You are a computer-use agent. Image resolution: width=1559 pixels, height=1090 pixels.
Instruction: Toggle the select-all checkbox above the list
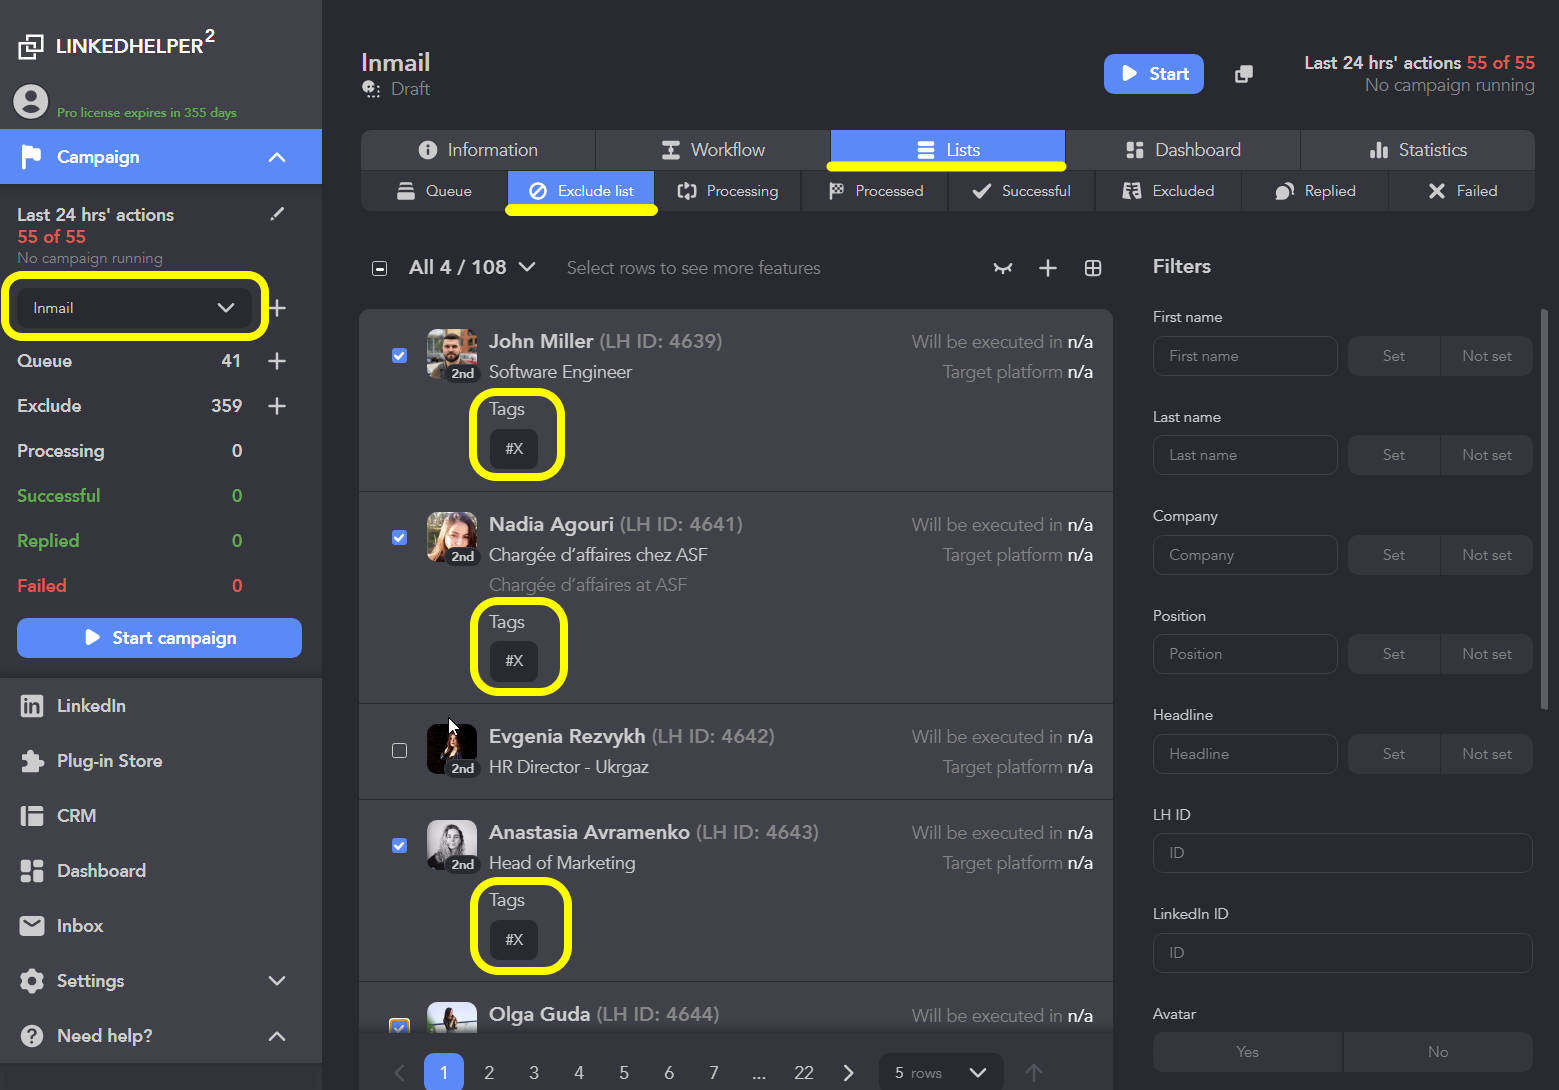(x=380, y=268)
